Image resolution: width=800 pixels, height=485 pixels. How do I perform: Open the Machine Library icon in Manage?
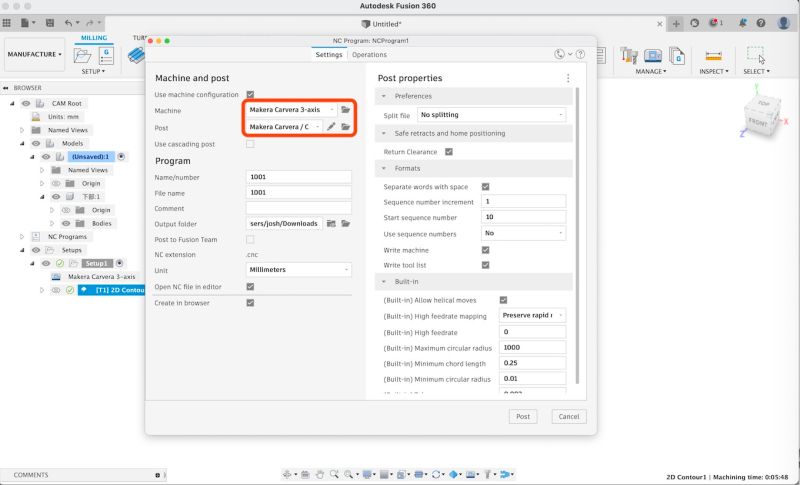653,55
